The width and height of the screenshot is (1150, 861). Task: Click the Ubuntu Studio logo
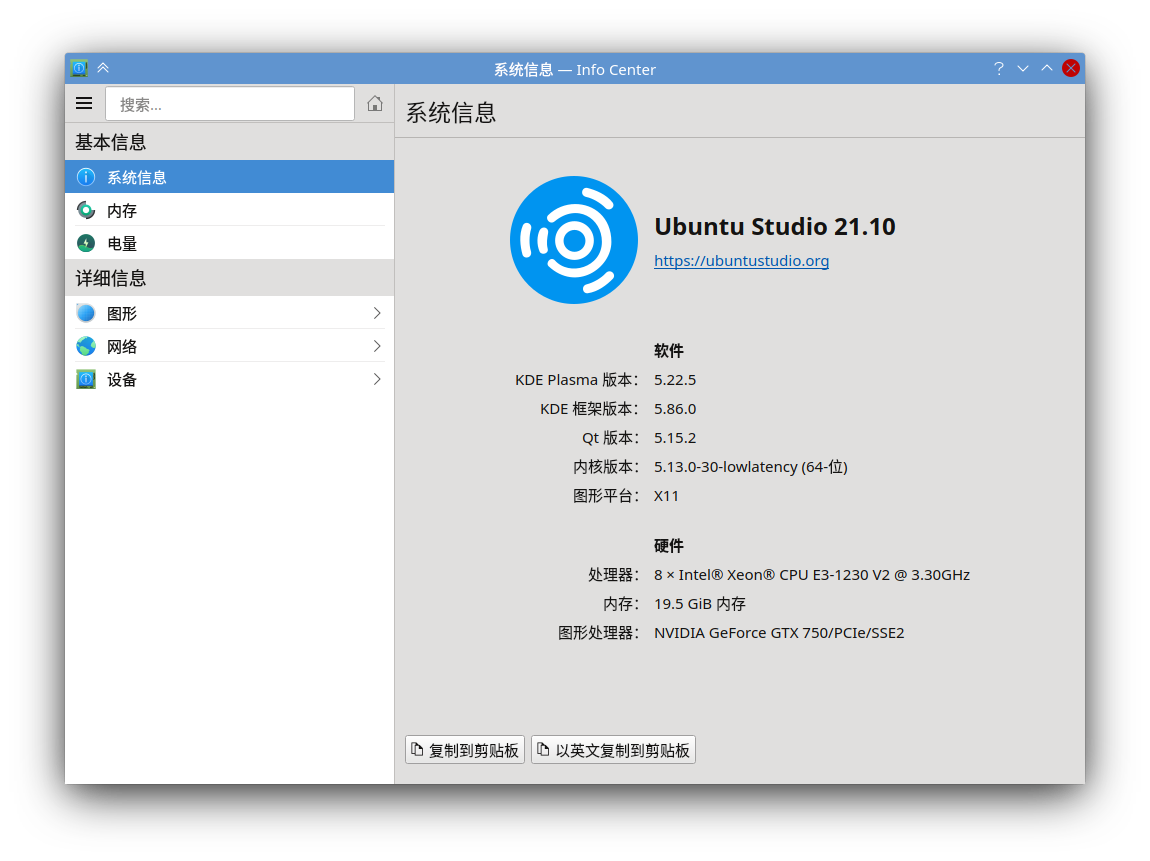(x=574, y=240)
